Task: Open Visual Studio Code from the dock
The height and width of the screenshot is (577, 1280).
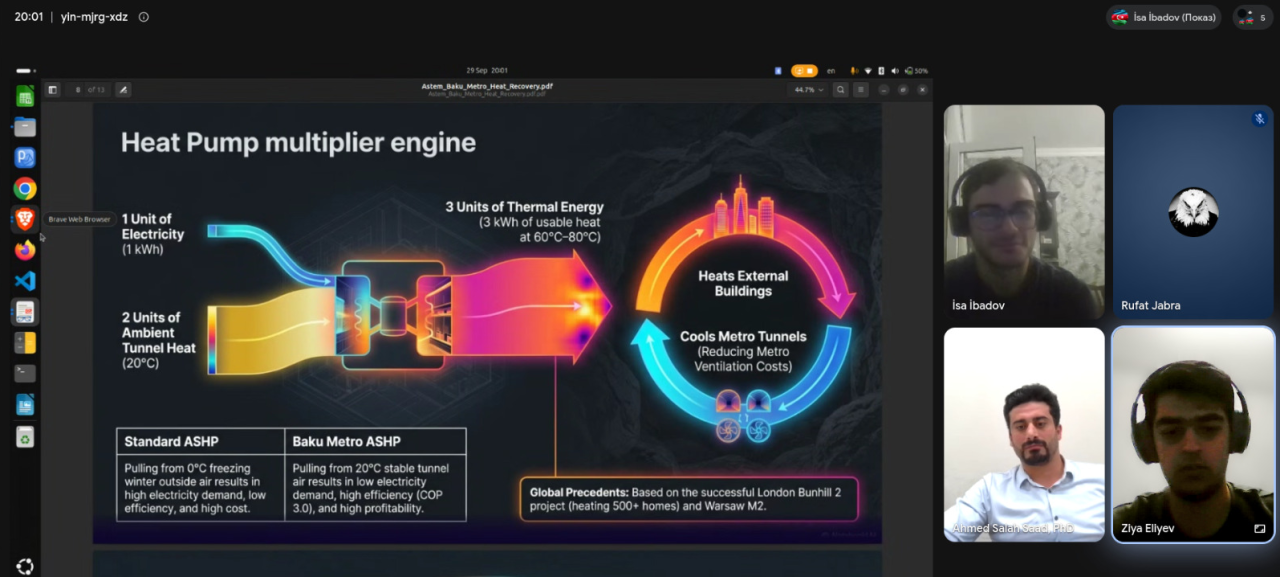Action: 25,281
